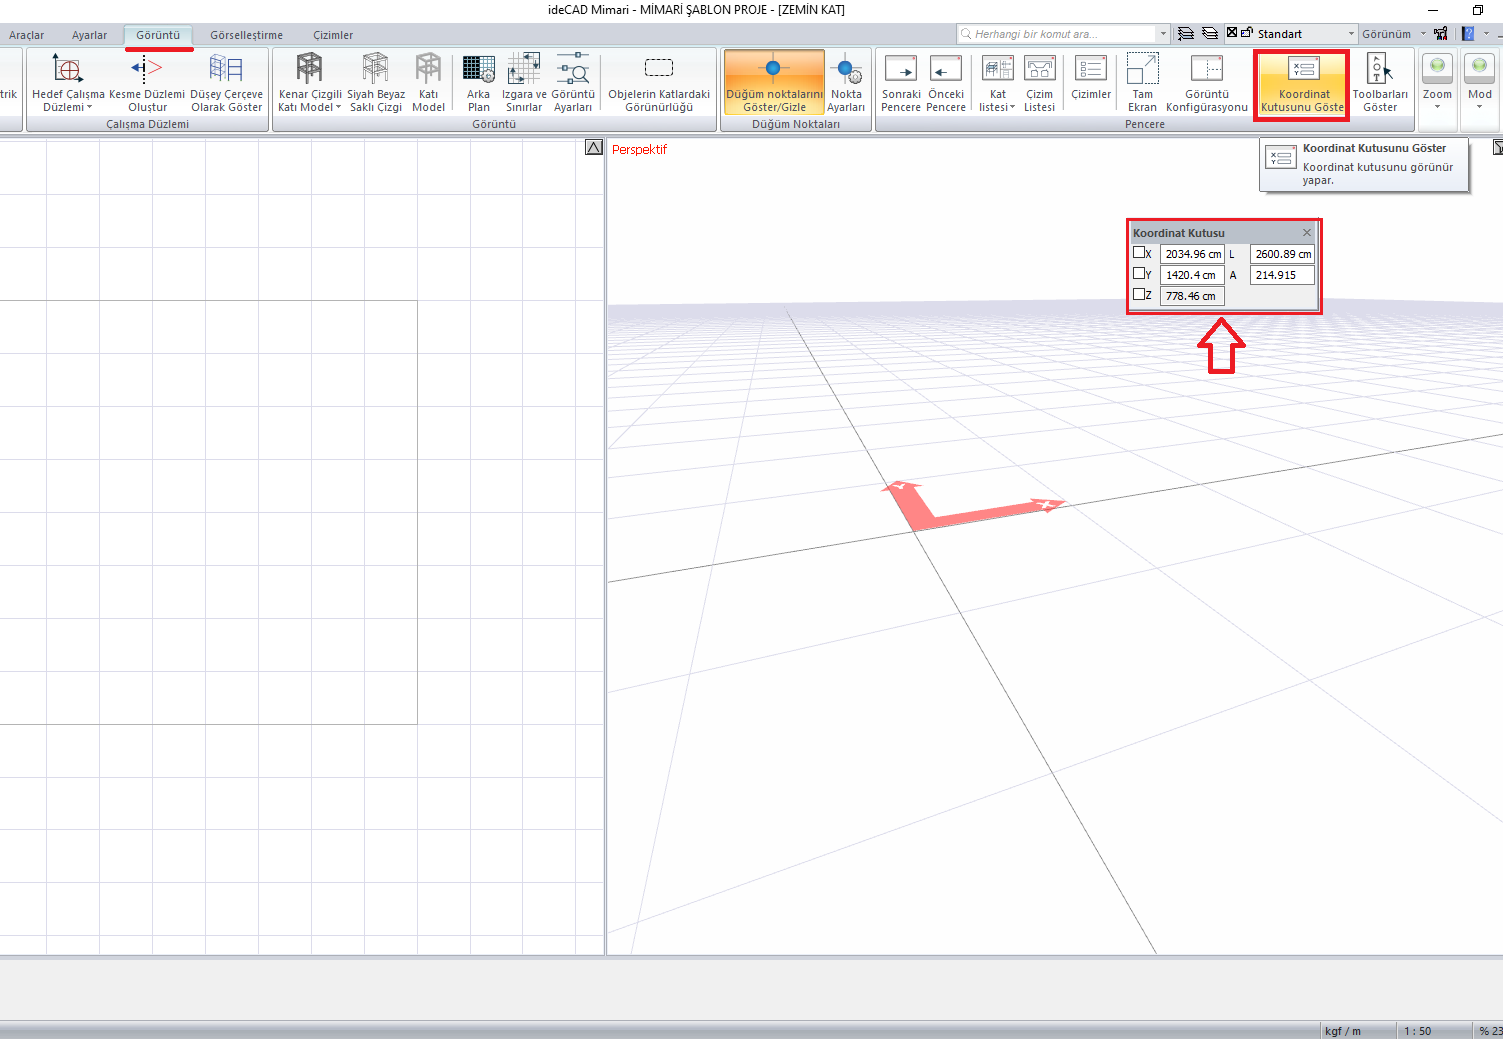Click Düşey Çerçeve Olarak Göster icon

point(226,70)
